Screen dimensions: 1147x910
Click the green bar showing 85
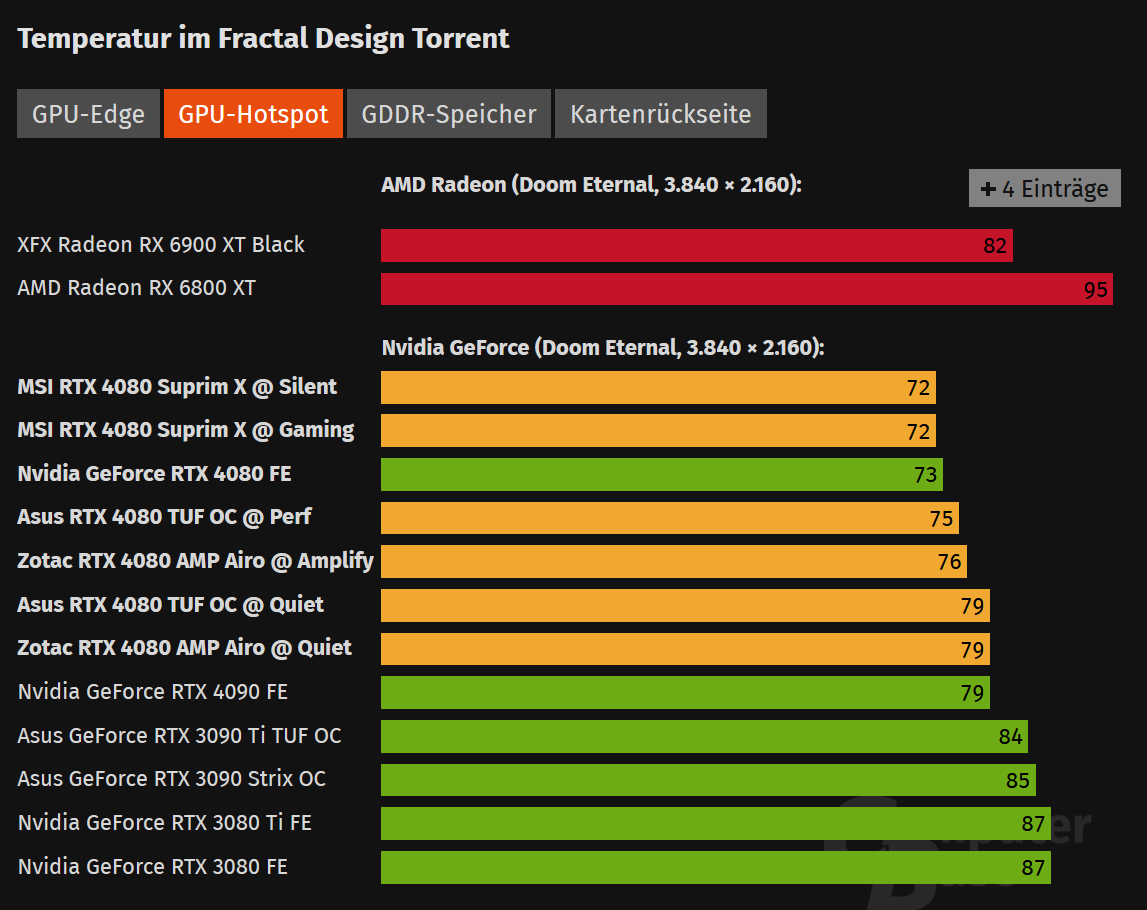708,780
